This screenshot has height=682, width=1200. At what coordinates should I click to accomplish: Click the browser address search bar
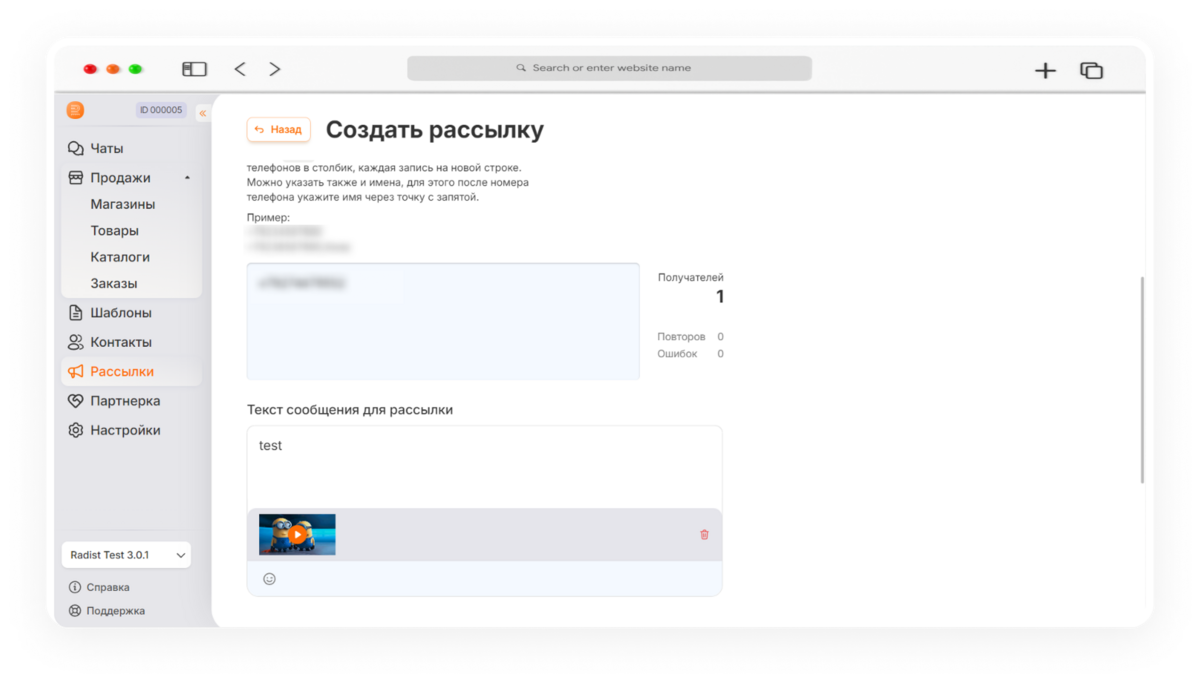[609, 68]
